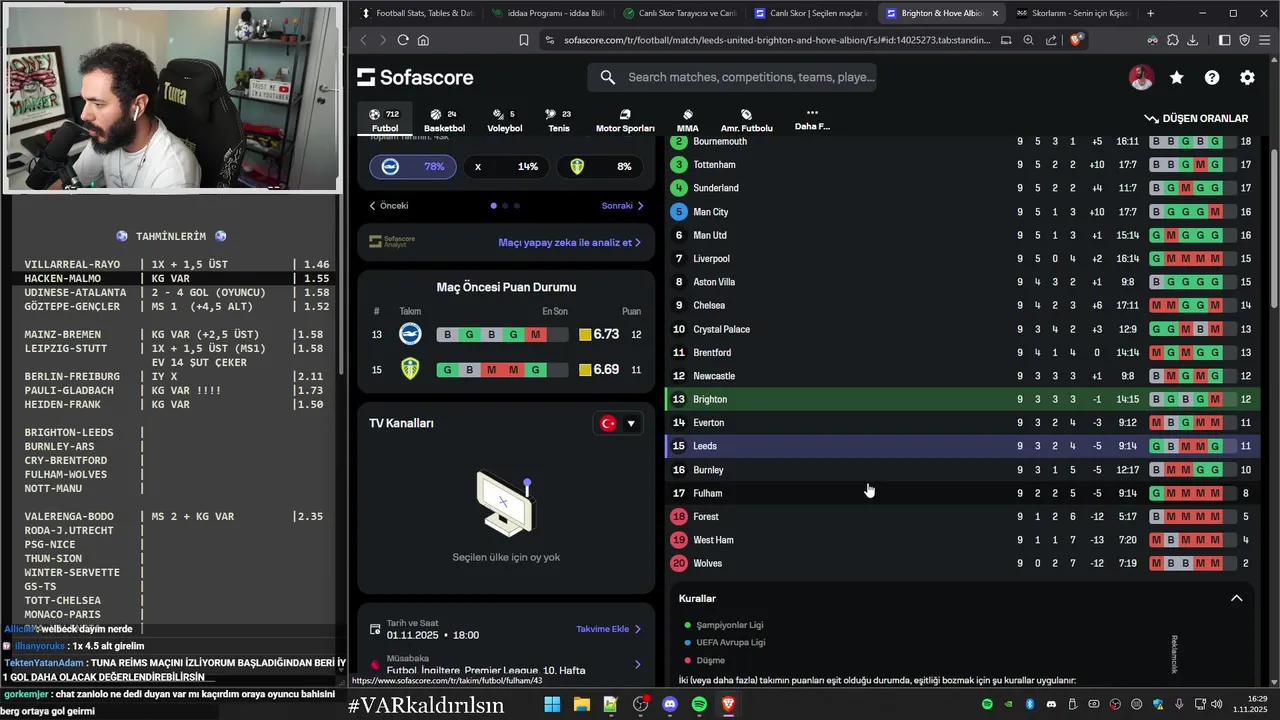Click Bluetooth icon in system tray
Image resolution: width=1280 pixels, height=720 pixels.
pos(1029,705)
